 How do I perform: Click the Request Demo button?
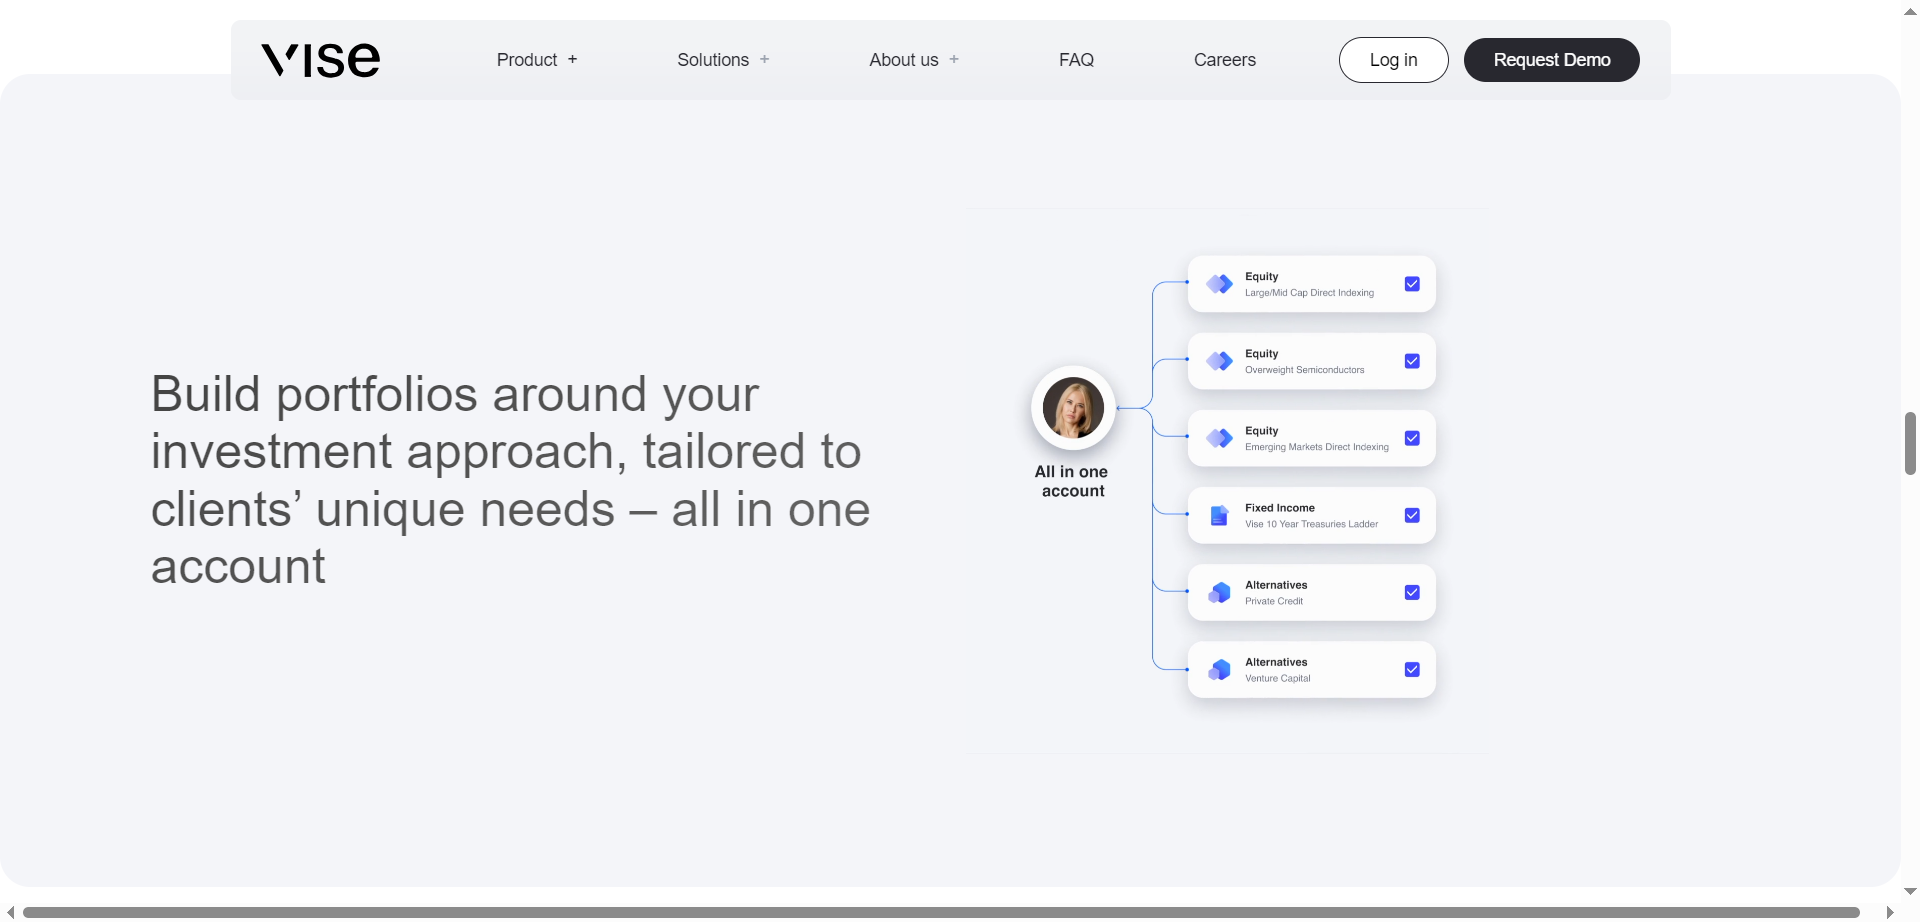1551,59
